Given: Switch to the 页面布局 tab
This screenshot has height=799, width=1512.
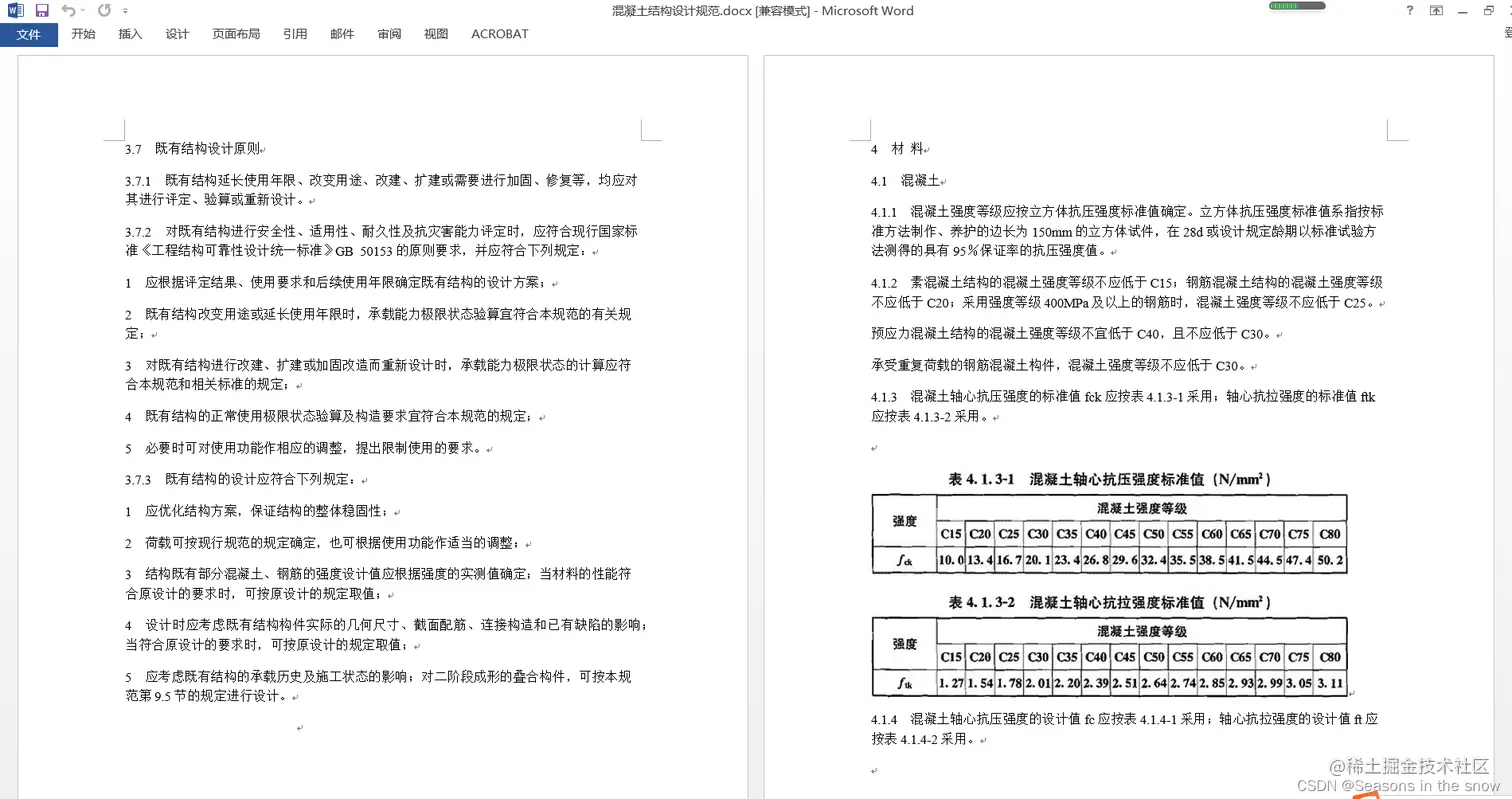Looking at the screenshot, I should [x=236, y=33].
